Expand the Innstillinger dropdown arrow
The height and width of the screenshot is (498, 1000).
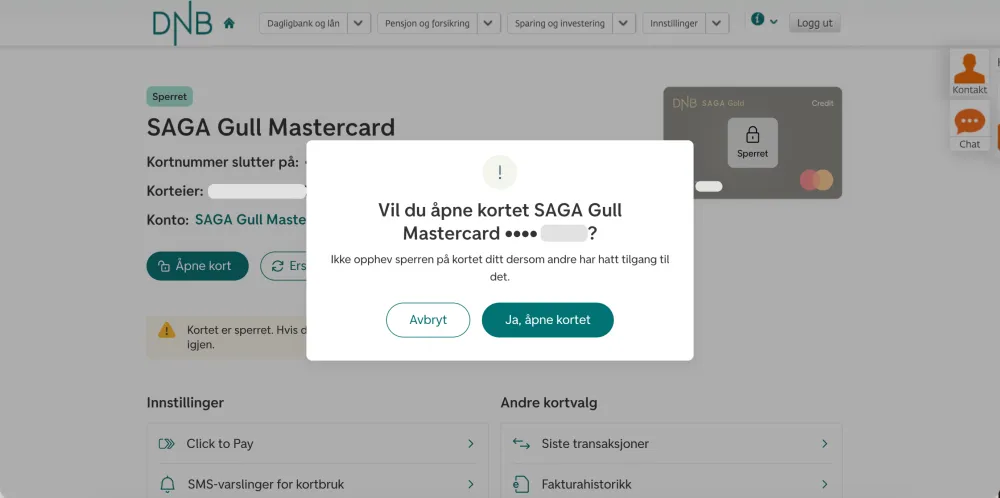tap(717, 23)
